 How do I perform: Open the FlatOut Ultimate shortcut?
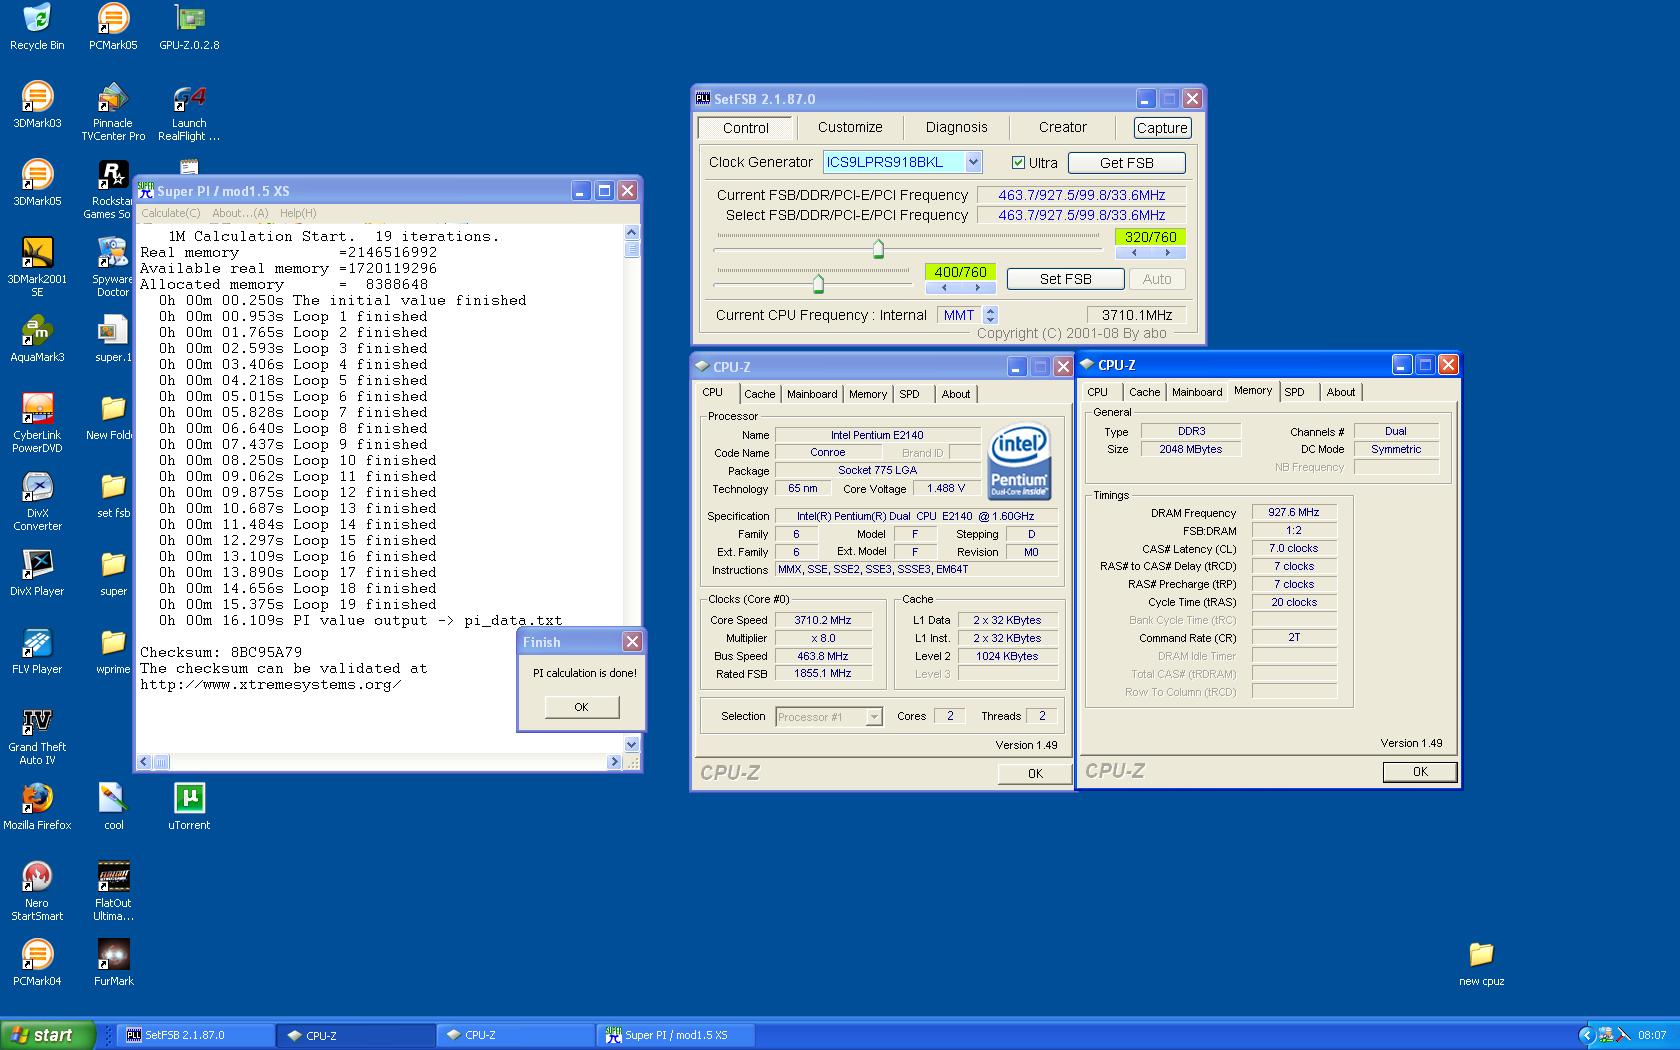point(113,891)
